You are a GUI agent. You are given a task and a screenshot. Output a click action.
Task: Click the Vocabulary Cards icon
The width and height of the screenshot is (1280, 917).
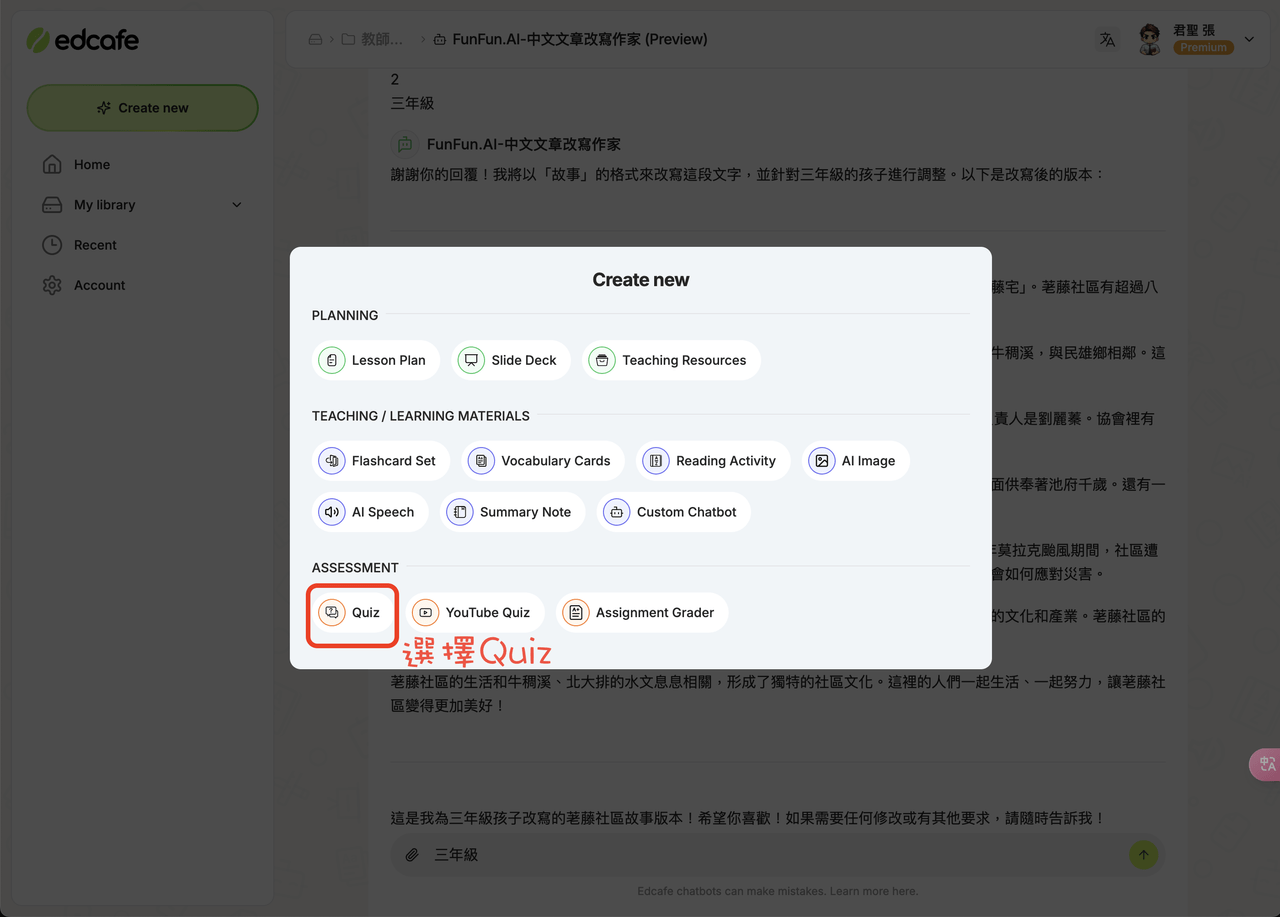(481, 461)
